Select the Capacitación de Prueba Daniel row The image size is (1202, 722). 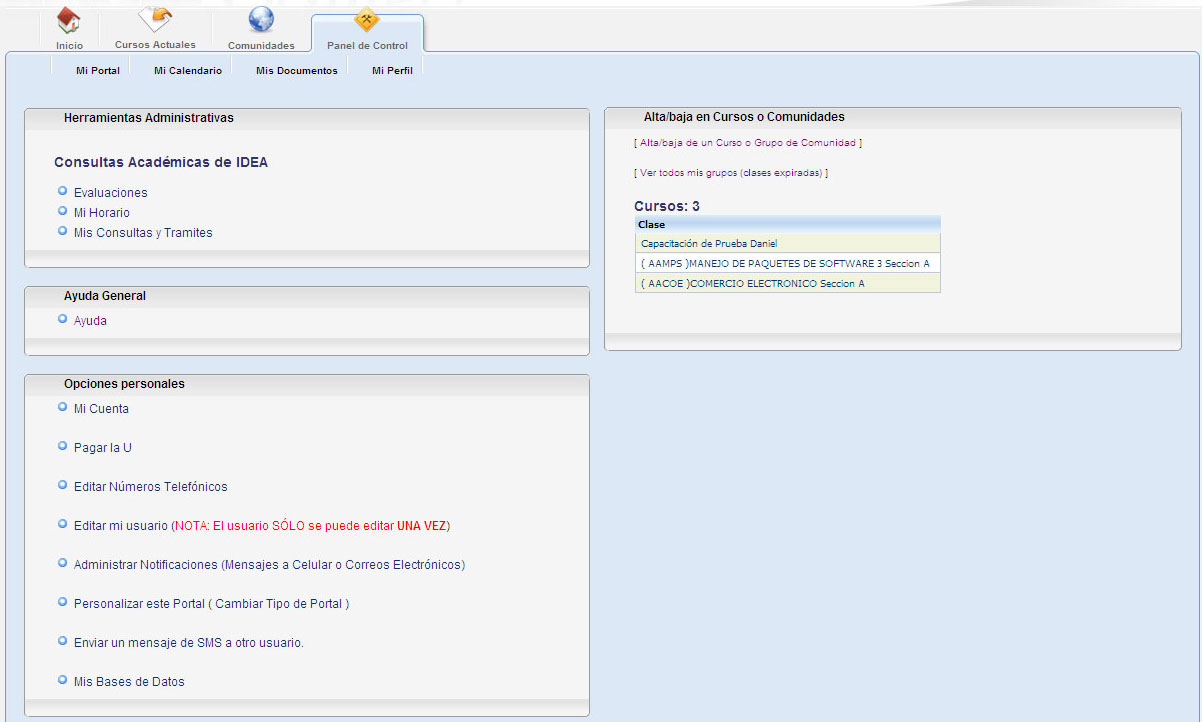click(x=788, y=243)
